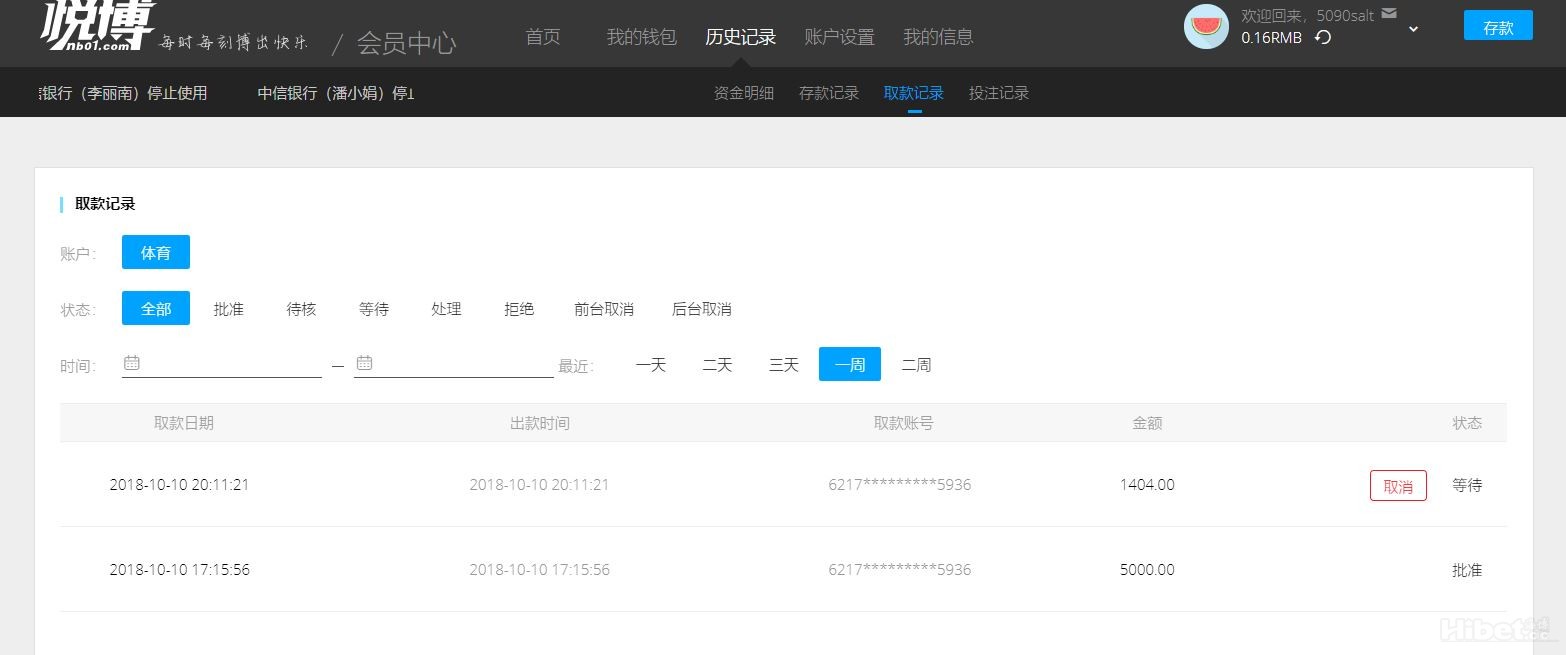
Task: Expand the user account dropdown arrow
Action: point(1413,29)
